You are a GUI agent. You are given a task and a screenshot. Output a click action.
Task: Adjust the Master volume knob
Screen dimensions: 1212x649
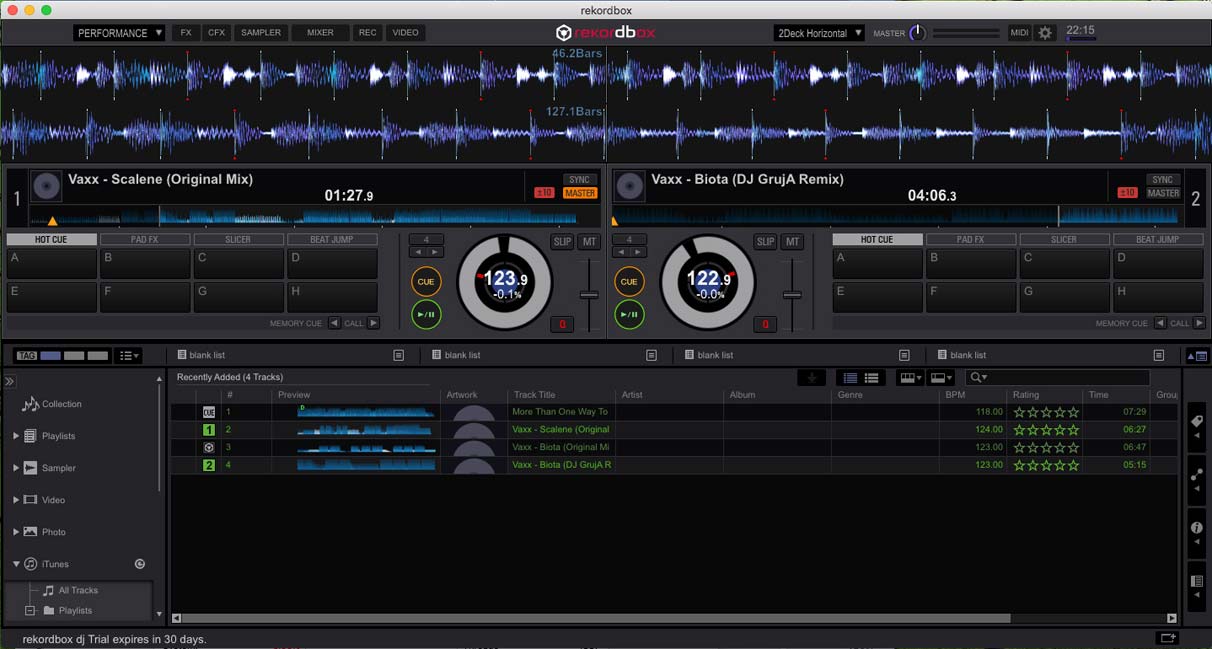[917, 33]
